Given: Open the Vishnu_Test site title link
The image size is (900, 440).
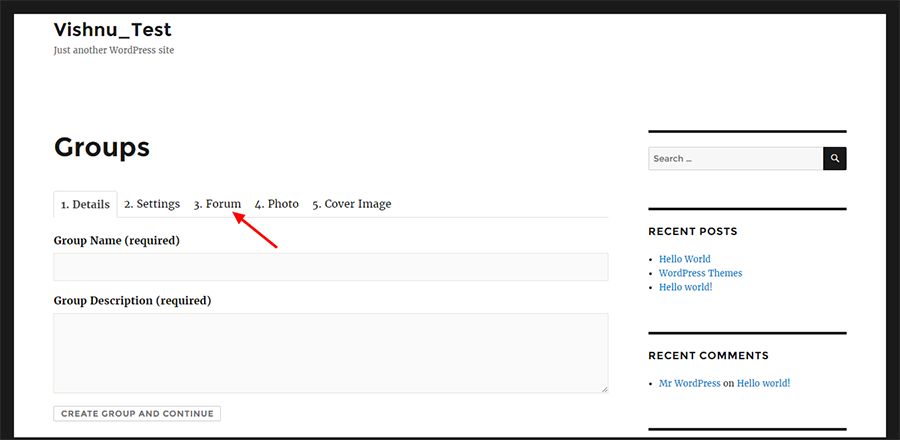Looking at the screenshot, I should pyautogui.click(x=112, y=29).
